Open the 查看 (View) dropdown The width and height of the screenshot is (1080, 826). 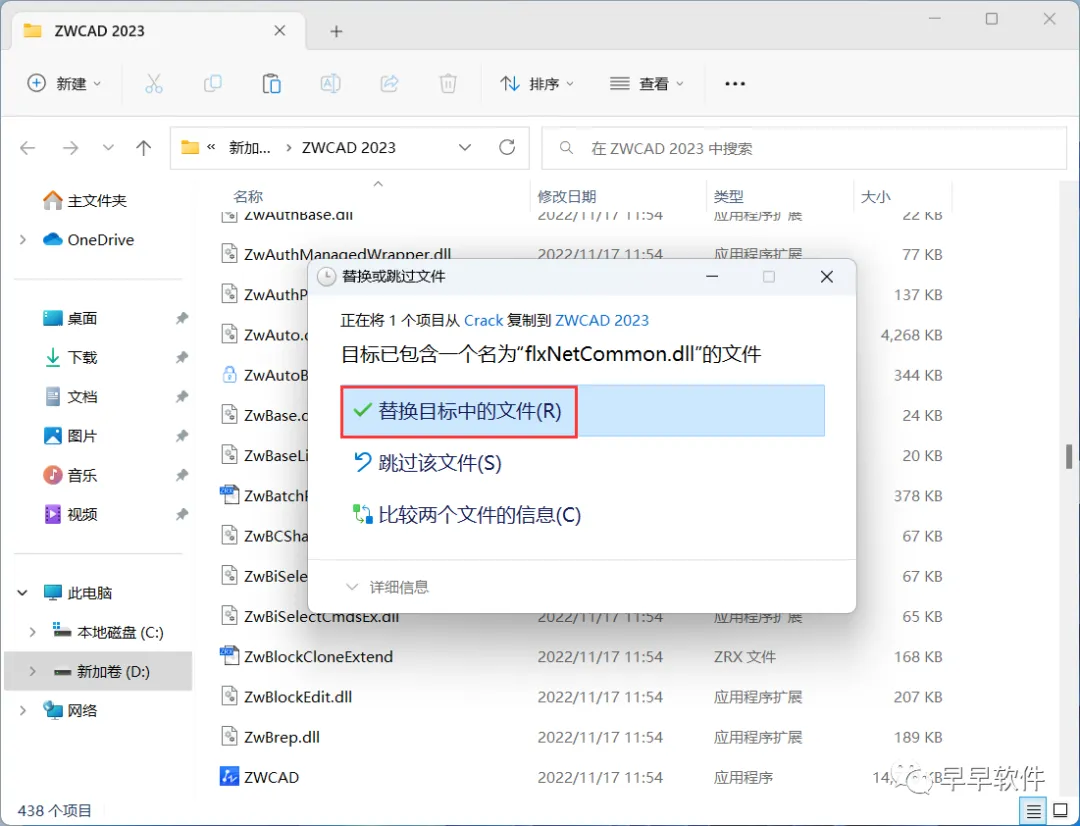(647, 83)
